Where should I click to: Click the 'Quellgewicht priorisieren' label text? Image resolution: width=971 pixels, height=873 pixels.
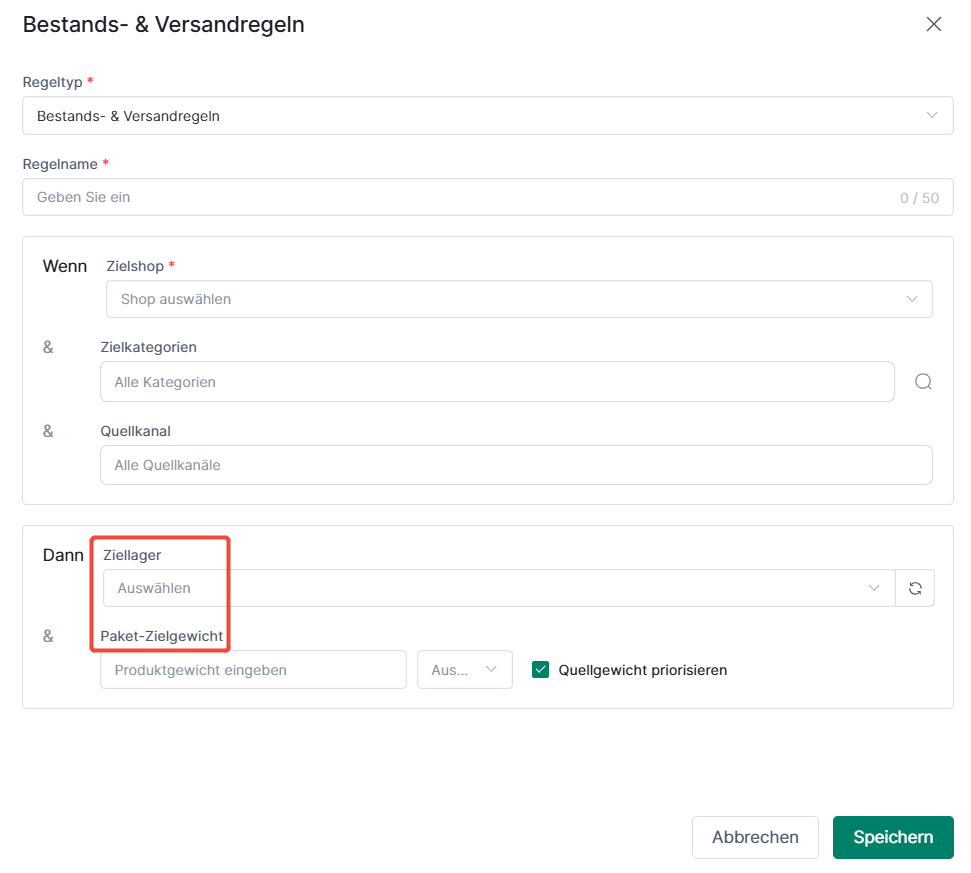tap(642, 670)
